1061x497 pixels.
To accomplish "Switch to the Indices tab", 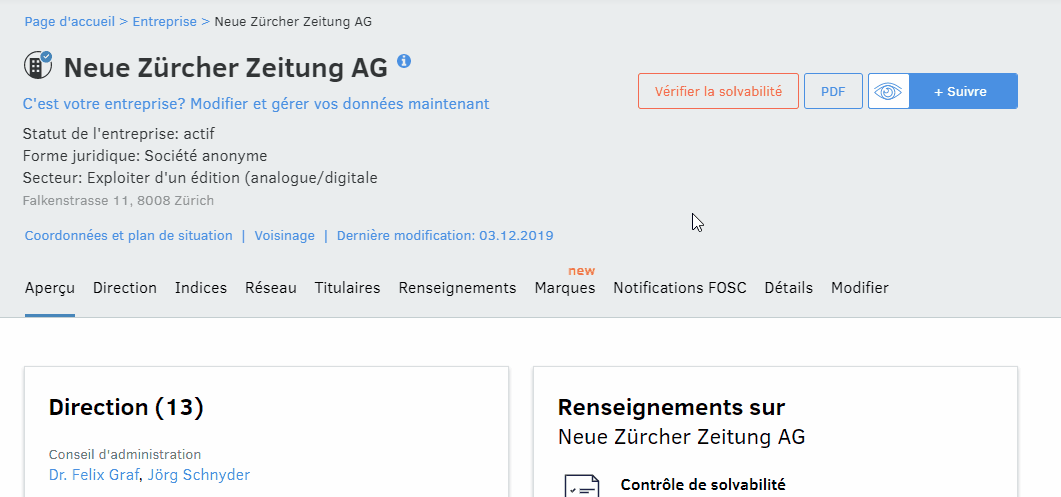I will click(201, 288).
